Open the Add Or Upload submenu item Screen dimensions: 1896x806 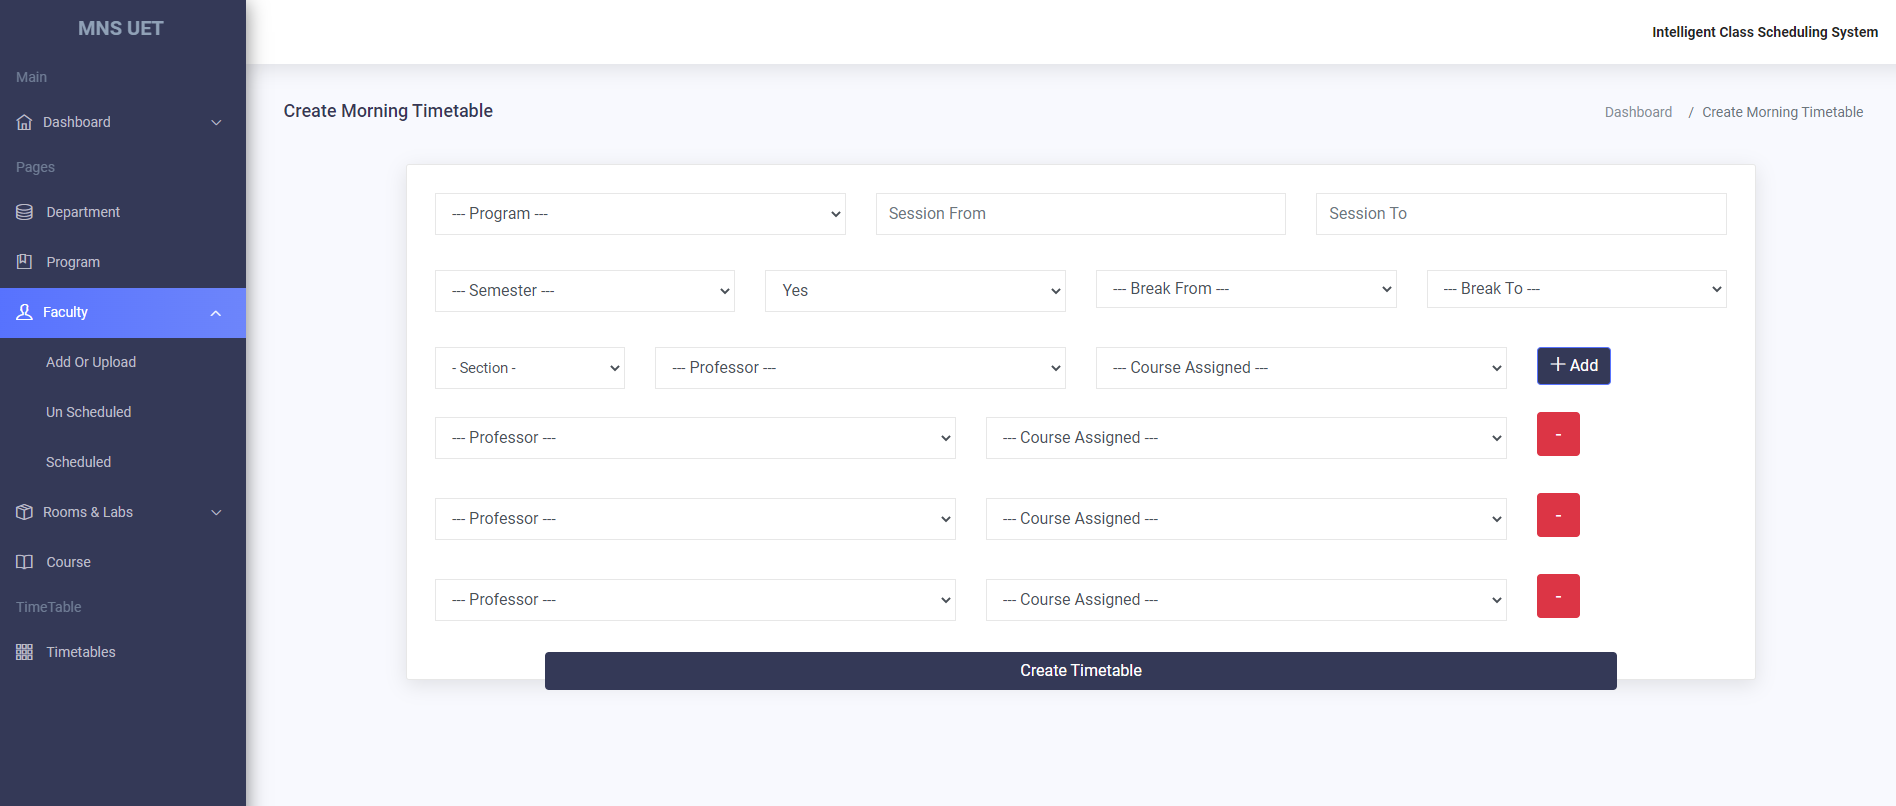coord(91,362)
